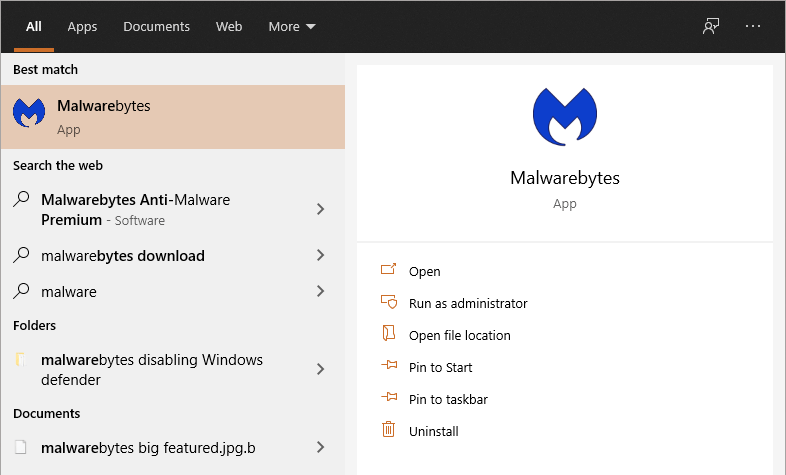Click the large Malwarebytes logo in preview pane
Image resolution: width=786 pixels, height=475 pixels.
coord(564,116)
